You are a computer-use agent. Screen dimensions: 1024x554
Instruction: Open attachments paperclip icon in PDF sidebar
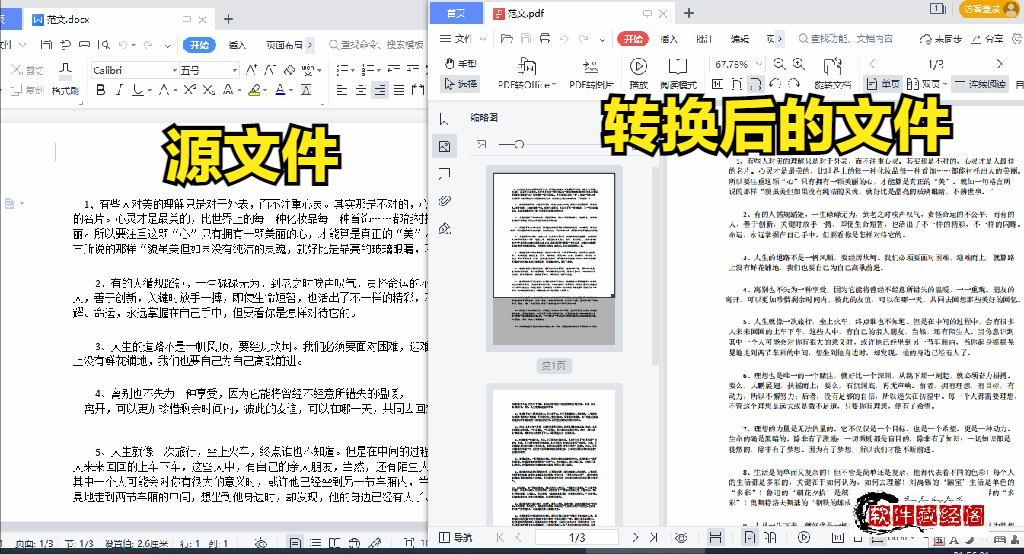click(x=445, y=201)
